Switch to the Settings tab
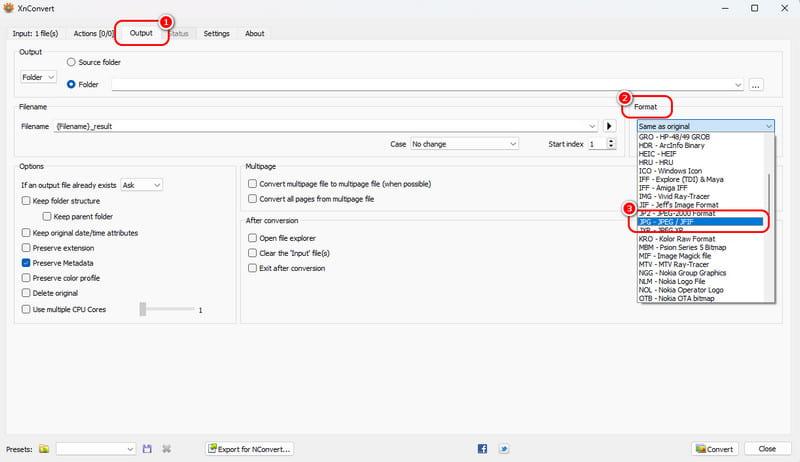Viewport: 800px width, 462px height. point(216,34)
